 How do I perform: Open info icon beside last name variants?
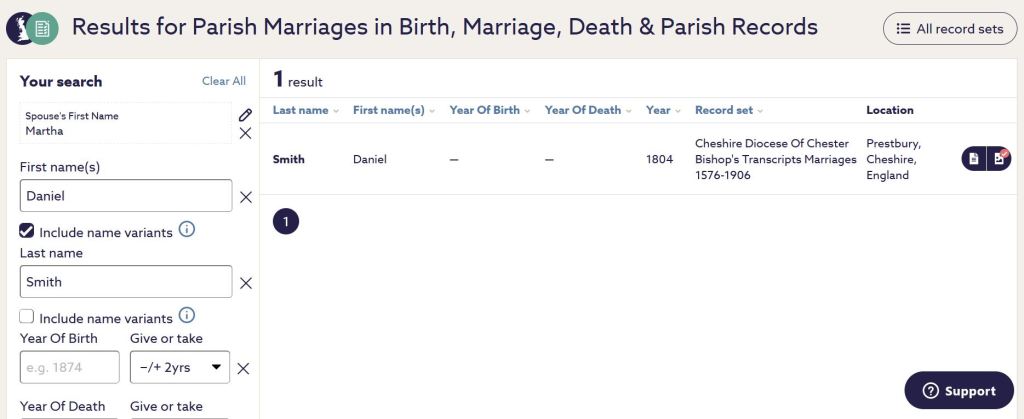186,317
